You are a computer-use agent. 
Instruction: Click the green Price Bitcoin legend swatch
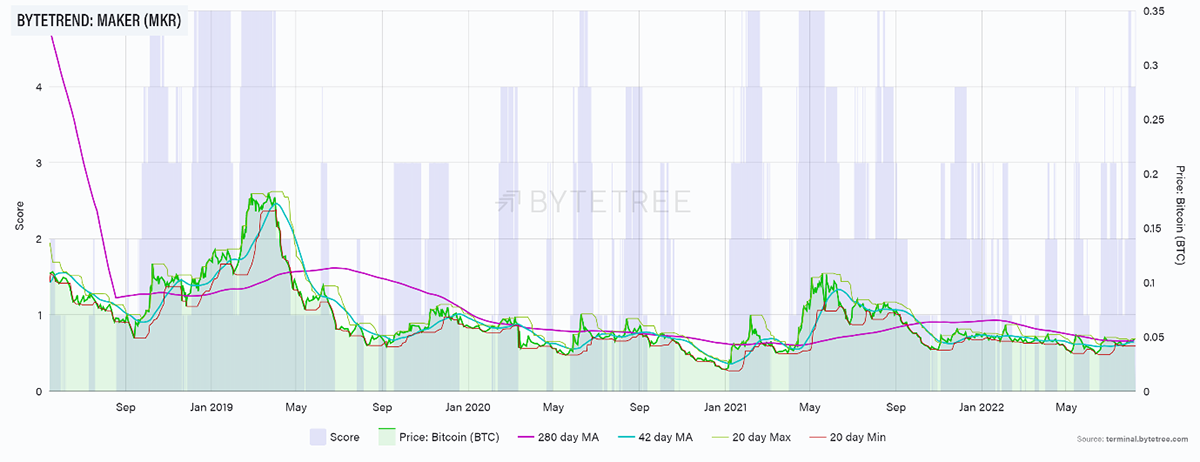click(x=386, y=437)
